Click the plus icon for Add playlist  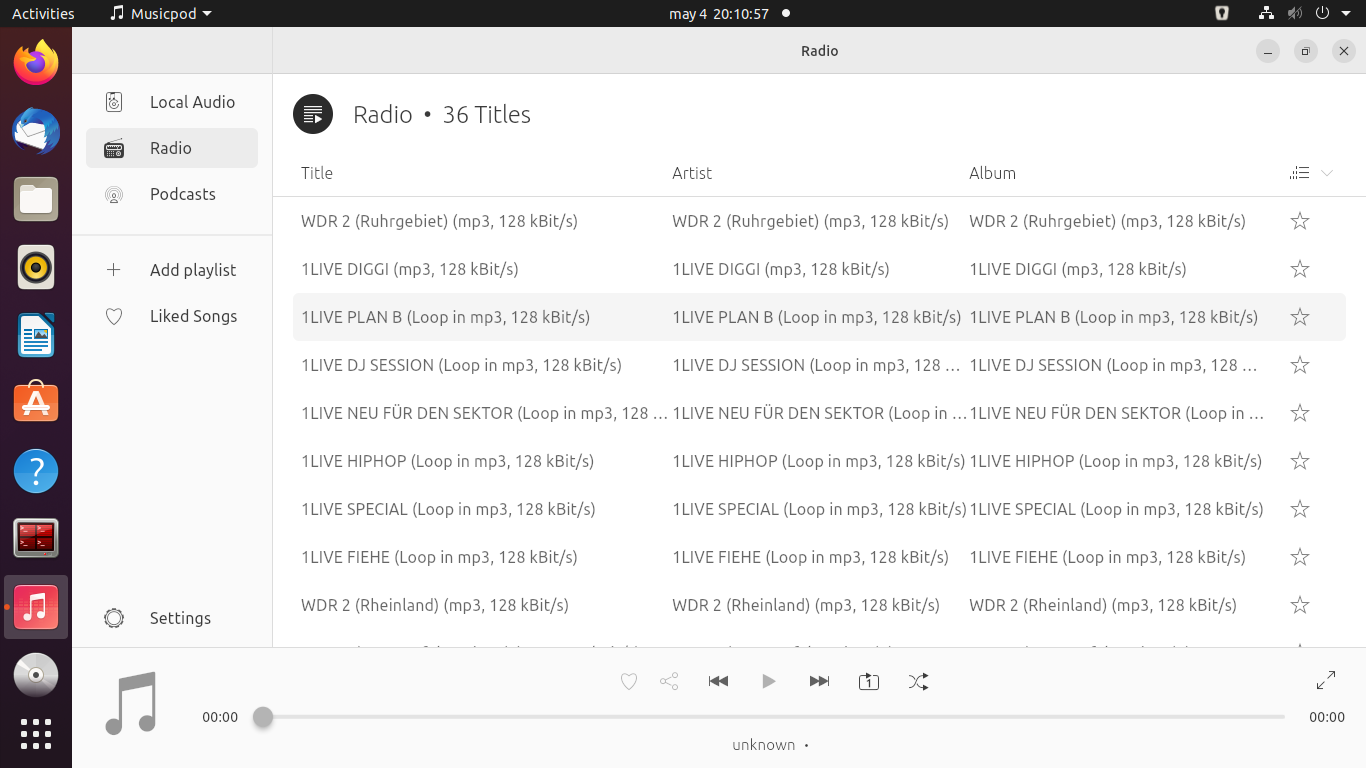(114, 270)
